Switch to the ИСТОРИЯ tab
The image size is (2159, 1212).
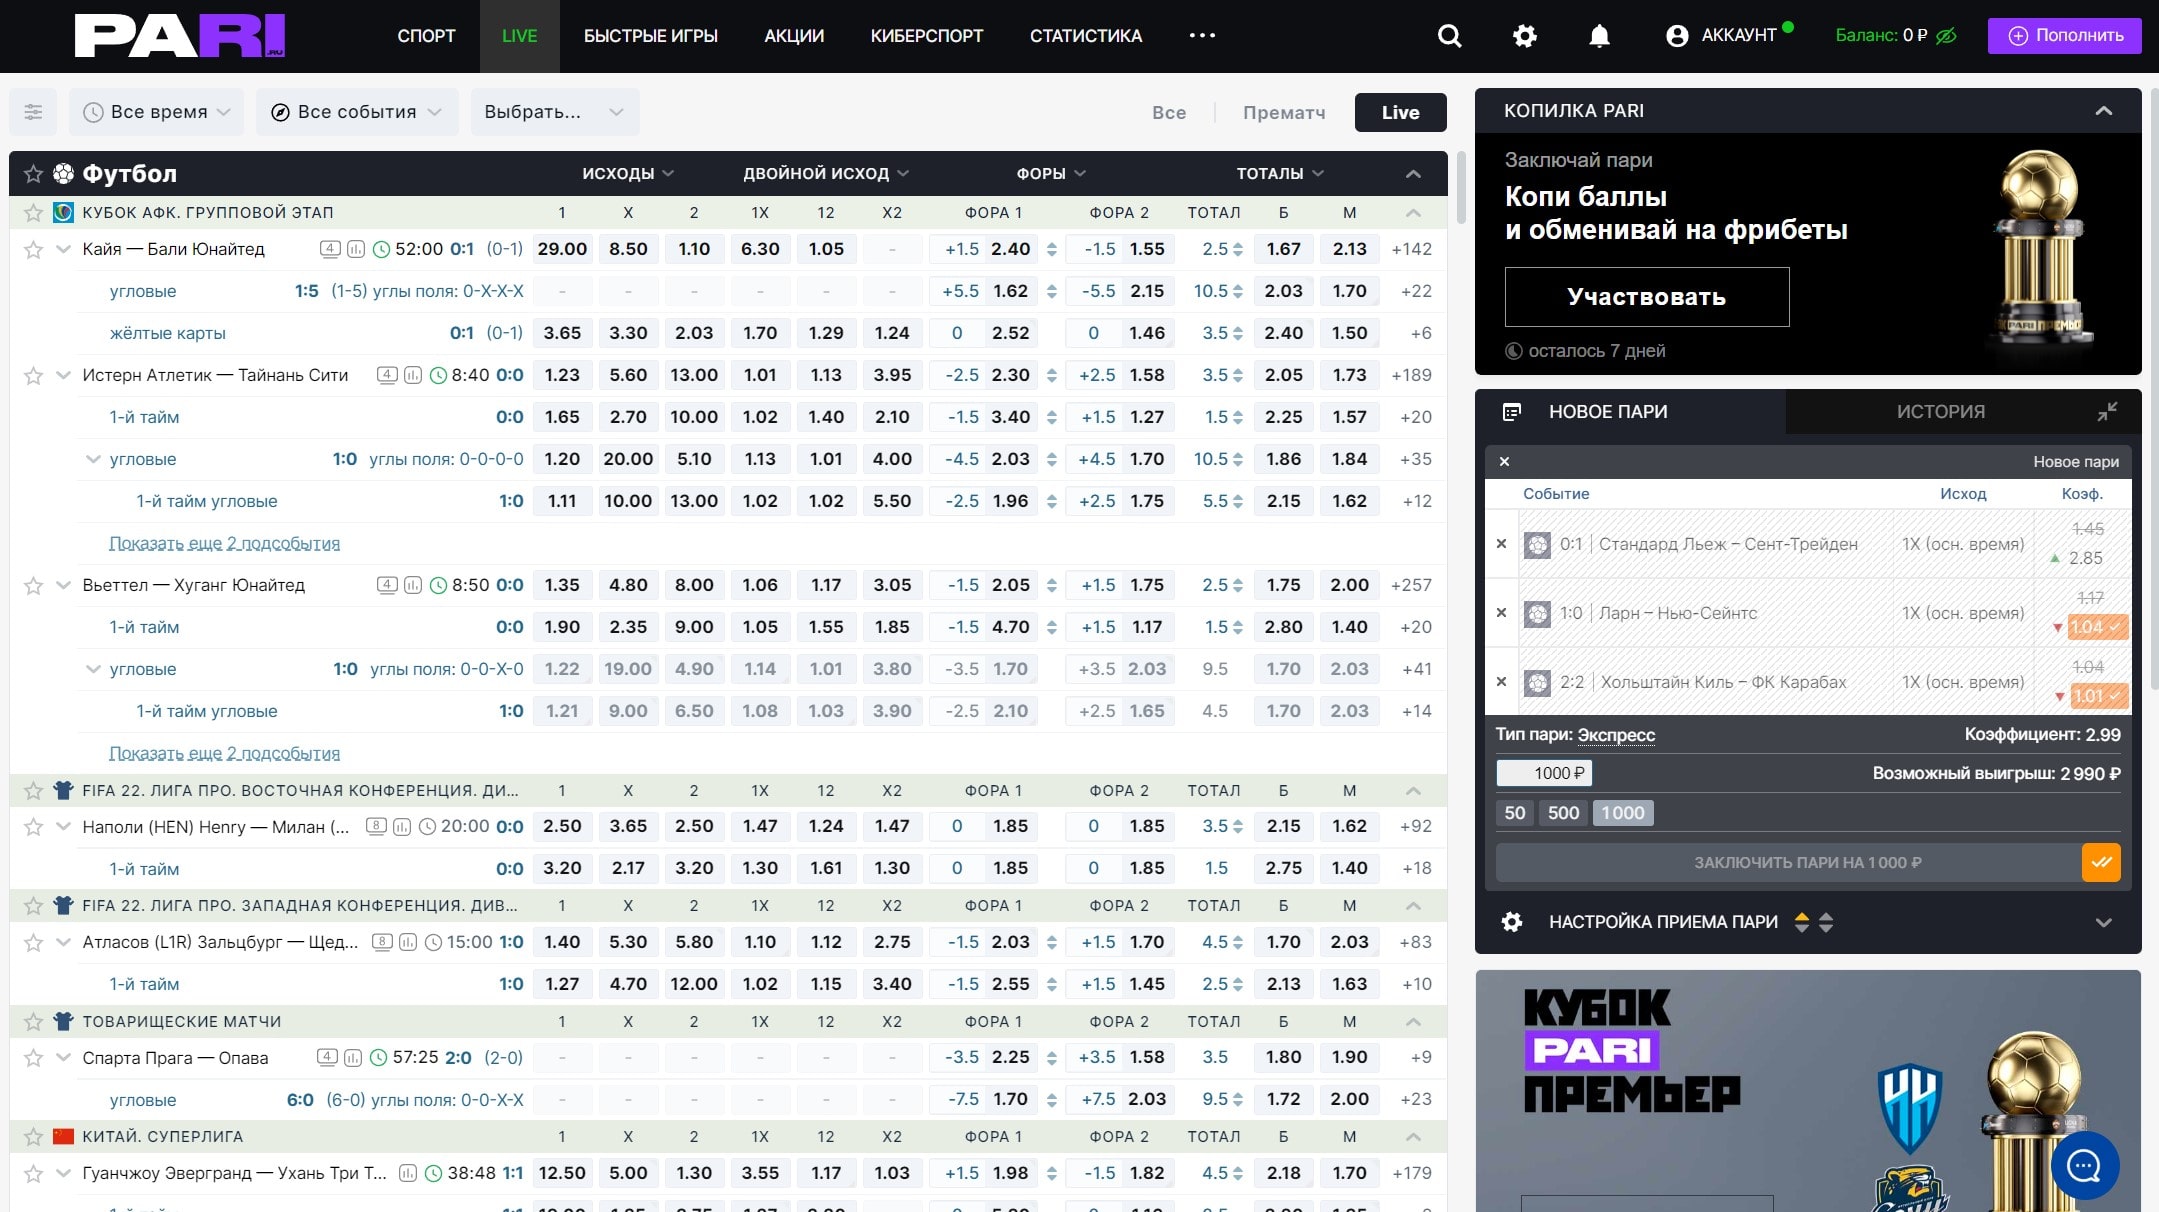click(x=1940, y=412)
